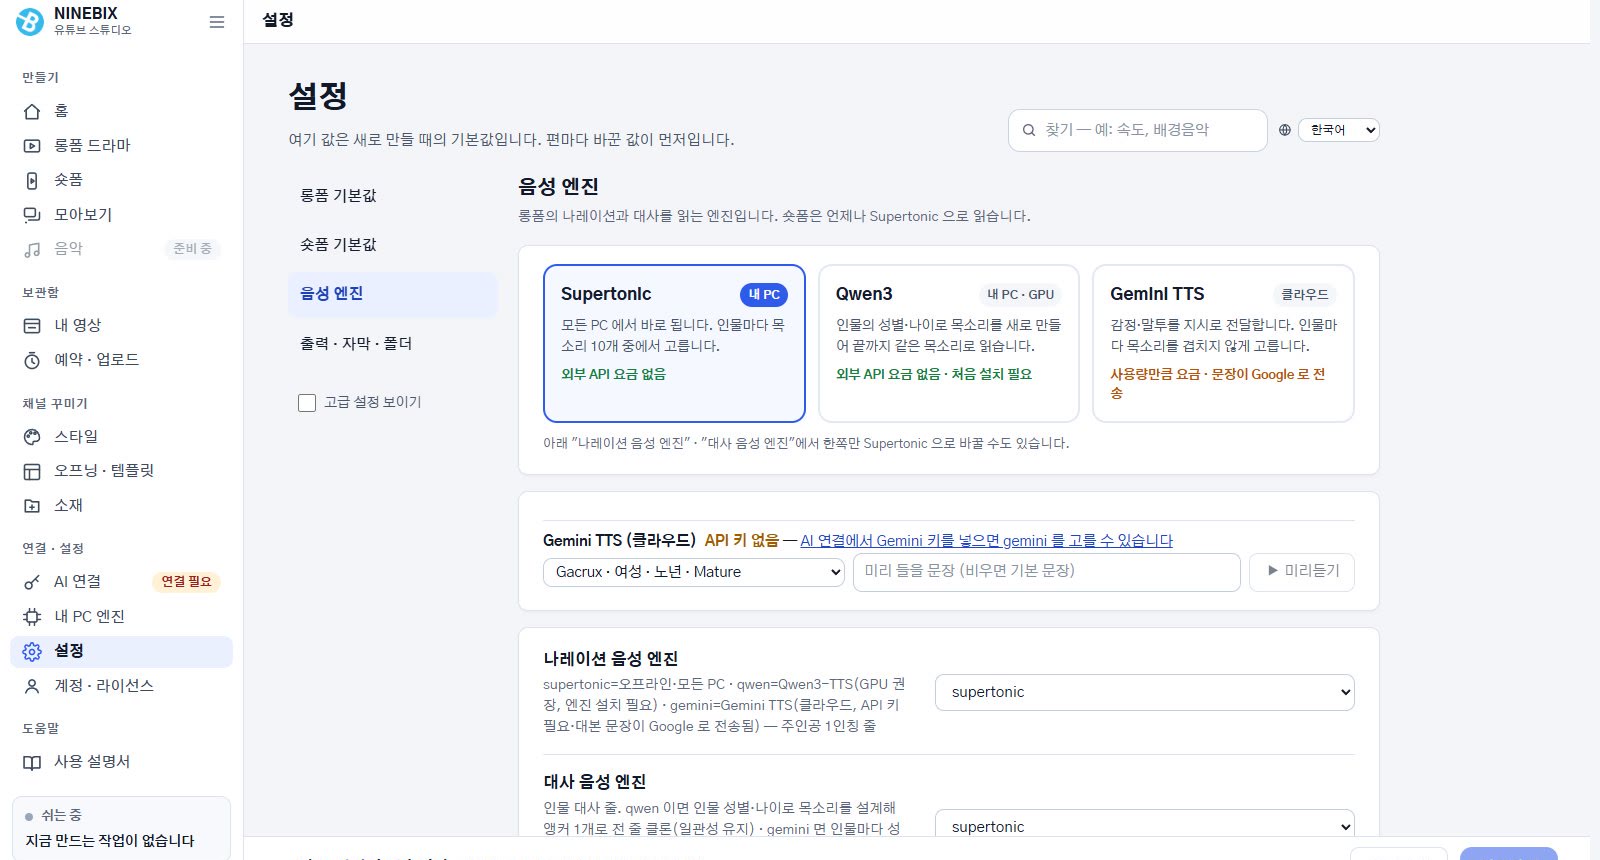This screenshot has height=860, width=1600.
Task: Switch to the 롱폼 기본값 settings tab
Action: [392, 196]
